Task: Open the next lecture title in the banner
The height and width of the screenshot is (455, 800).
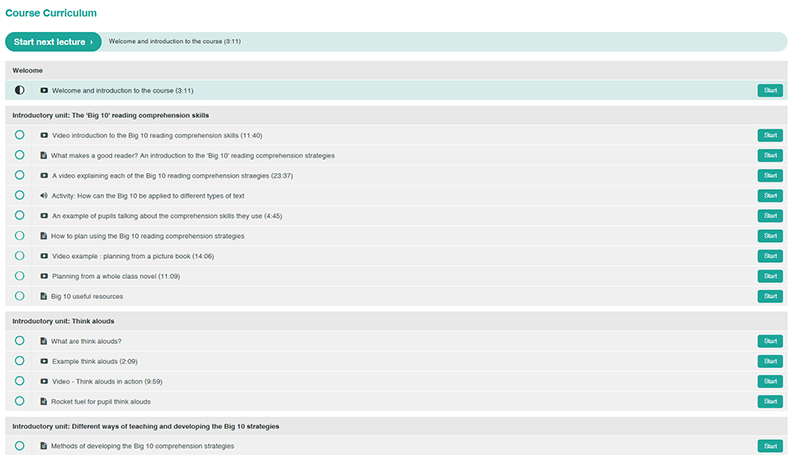Action: tap(174, 41)
